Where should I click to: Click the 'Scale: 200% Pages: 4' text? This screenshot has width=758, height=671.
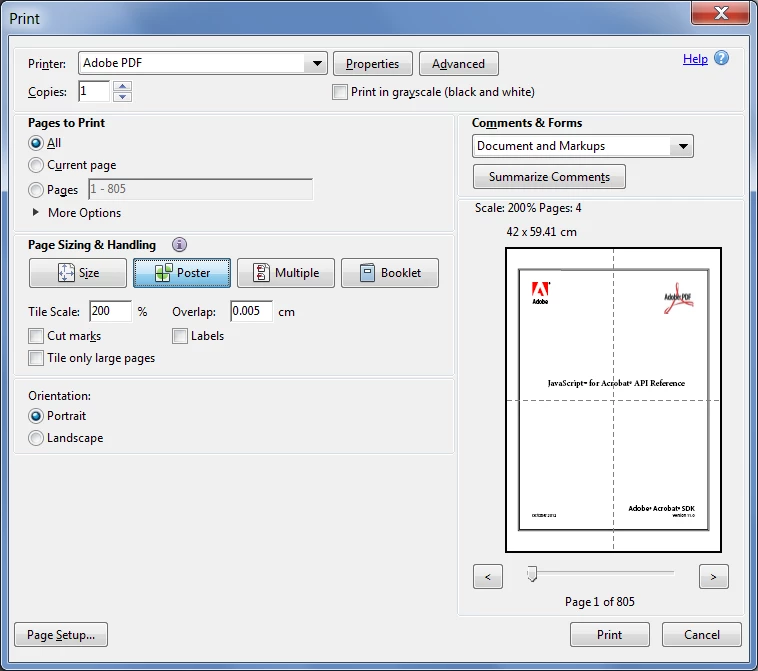pyautogui.click(x=528, y=208)
